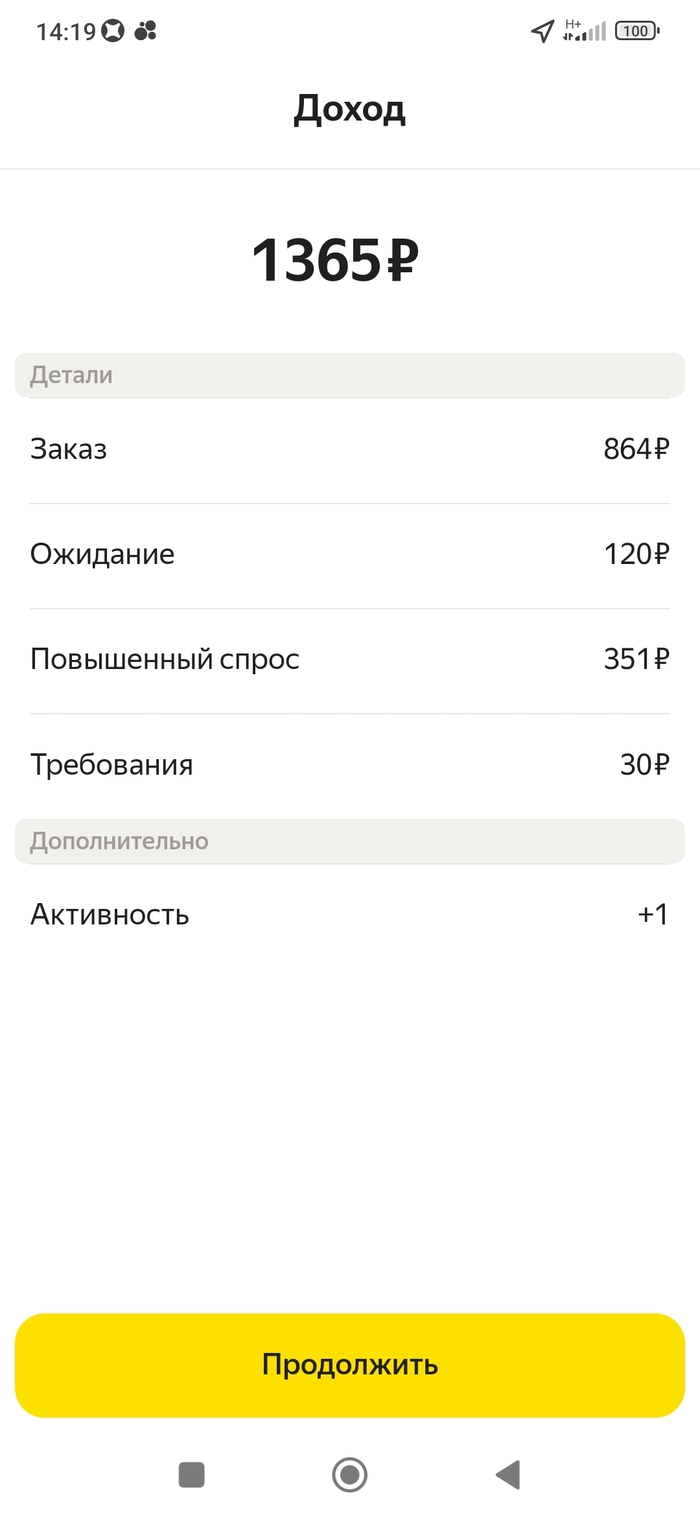Tap the 1365₽ total income amount

click(x=334, y=260)
